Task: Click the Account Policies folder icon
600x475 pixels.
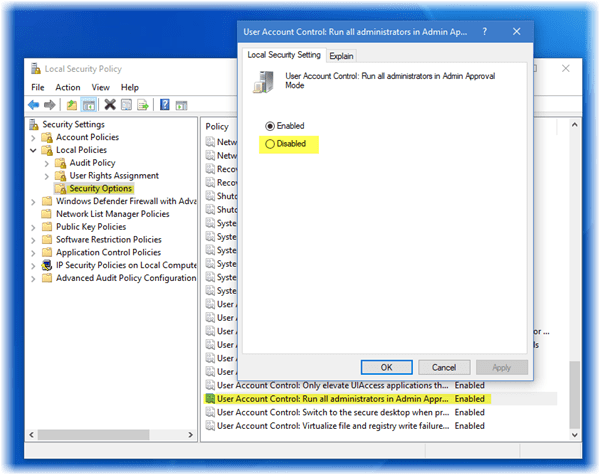Action: coord(47,137)
